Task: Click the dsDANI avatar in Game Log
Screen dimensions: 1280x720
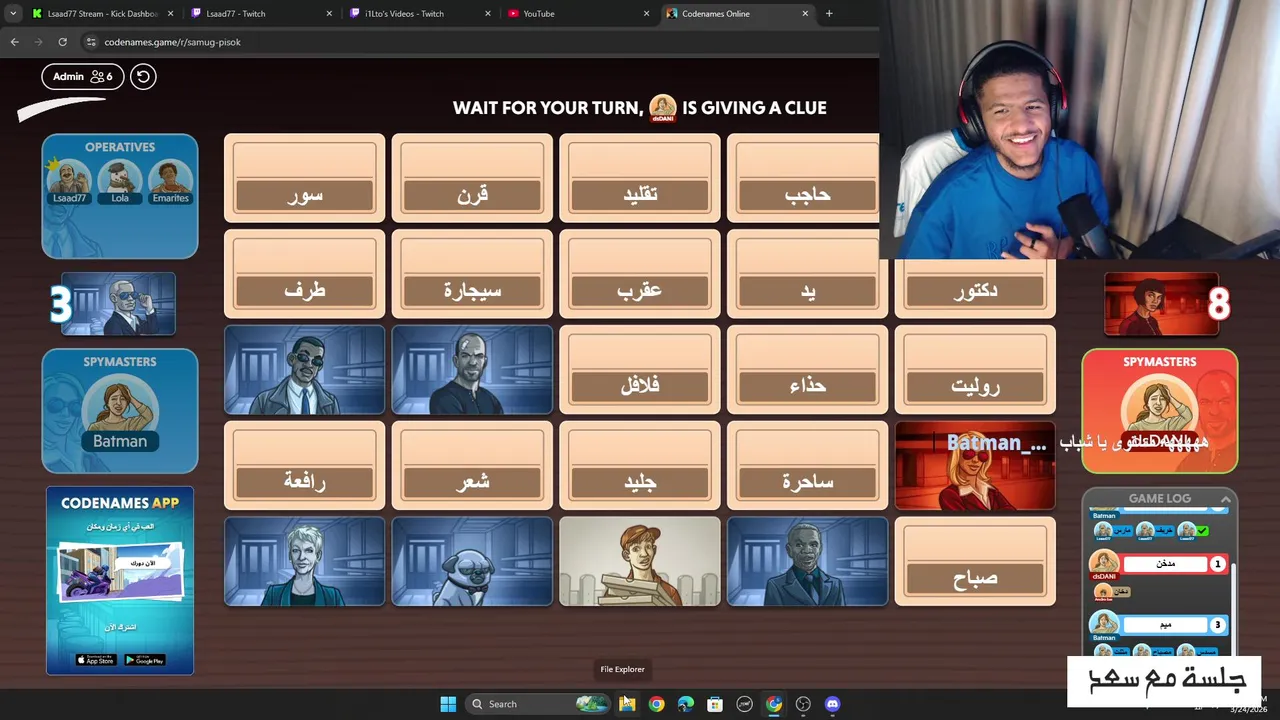Action: [1104, 563]
